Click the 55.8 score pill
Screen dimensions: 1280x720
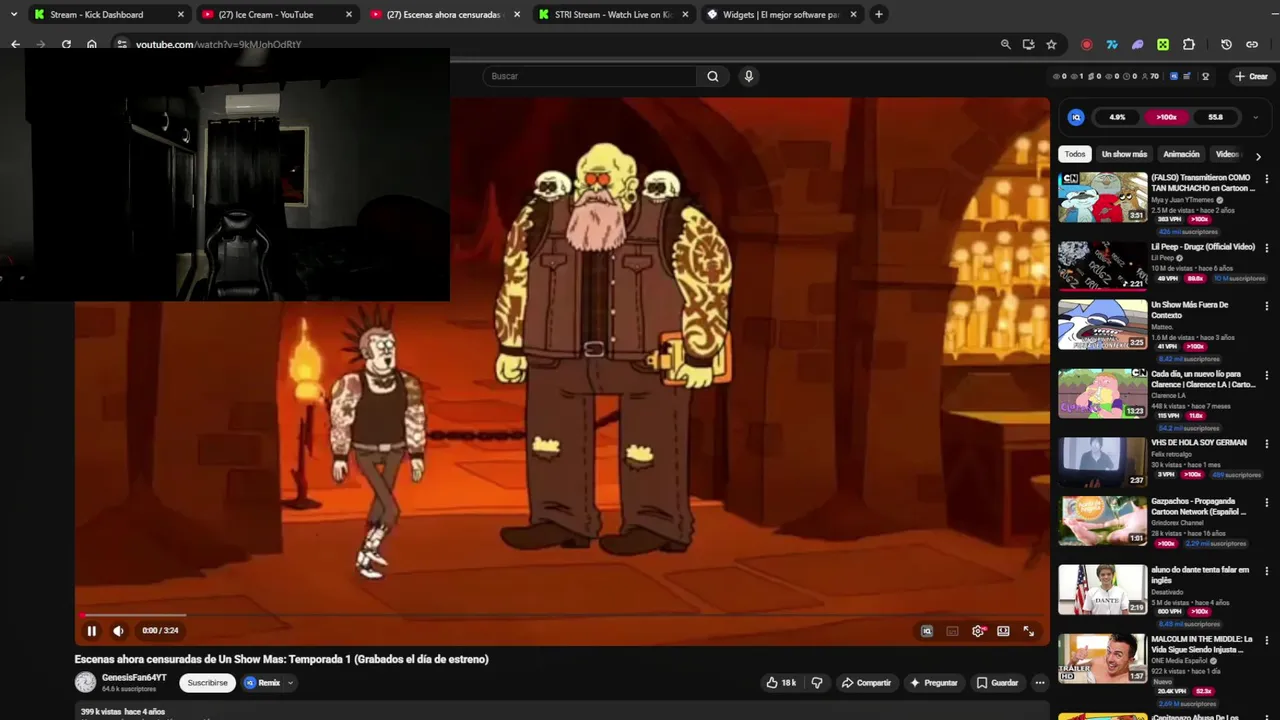click(1215, 117)
